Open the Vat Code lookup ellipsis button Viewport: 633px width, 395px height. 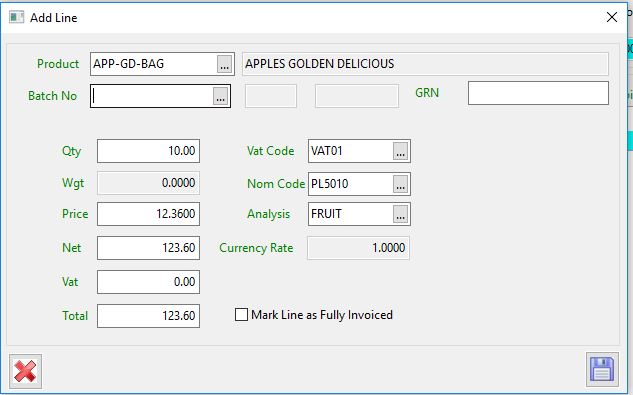(400, 151)
